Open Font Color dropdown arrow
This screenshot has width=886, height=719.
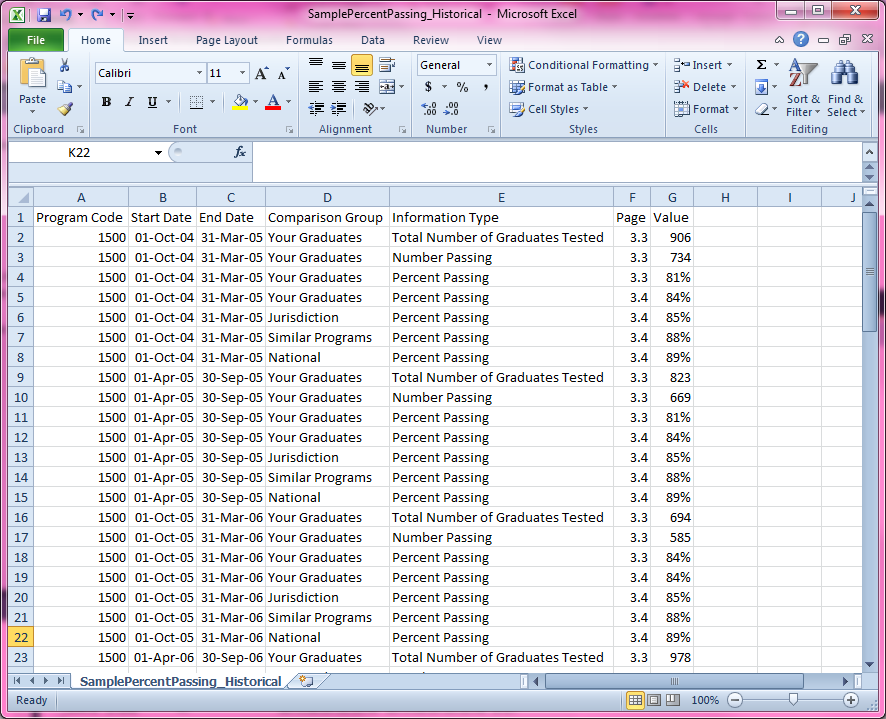pyautogui.click(x=289, y=102)
